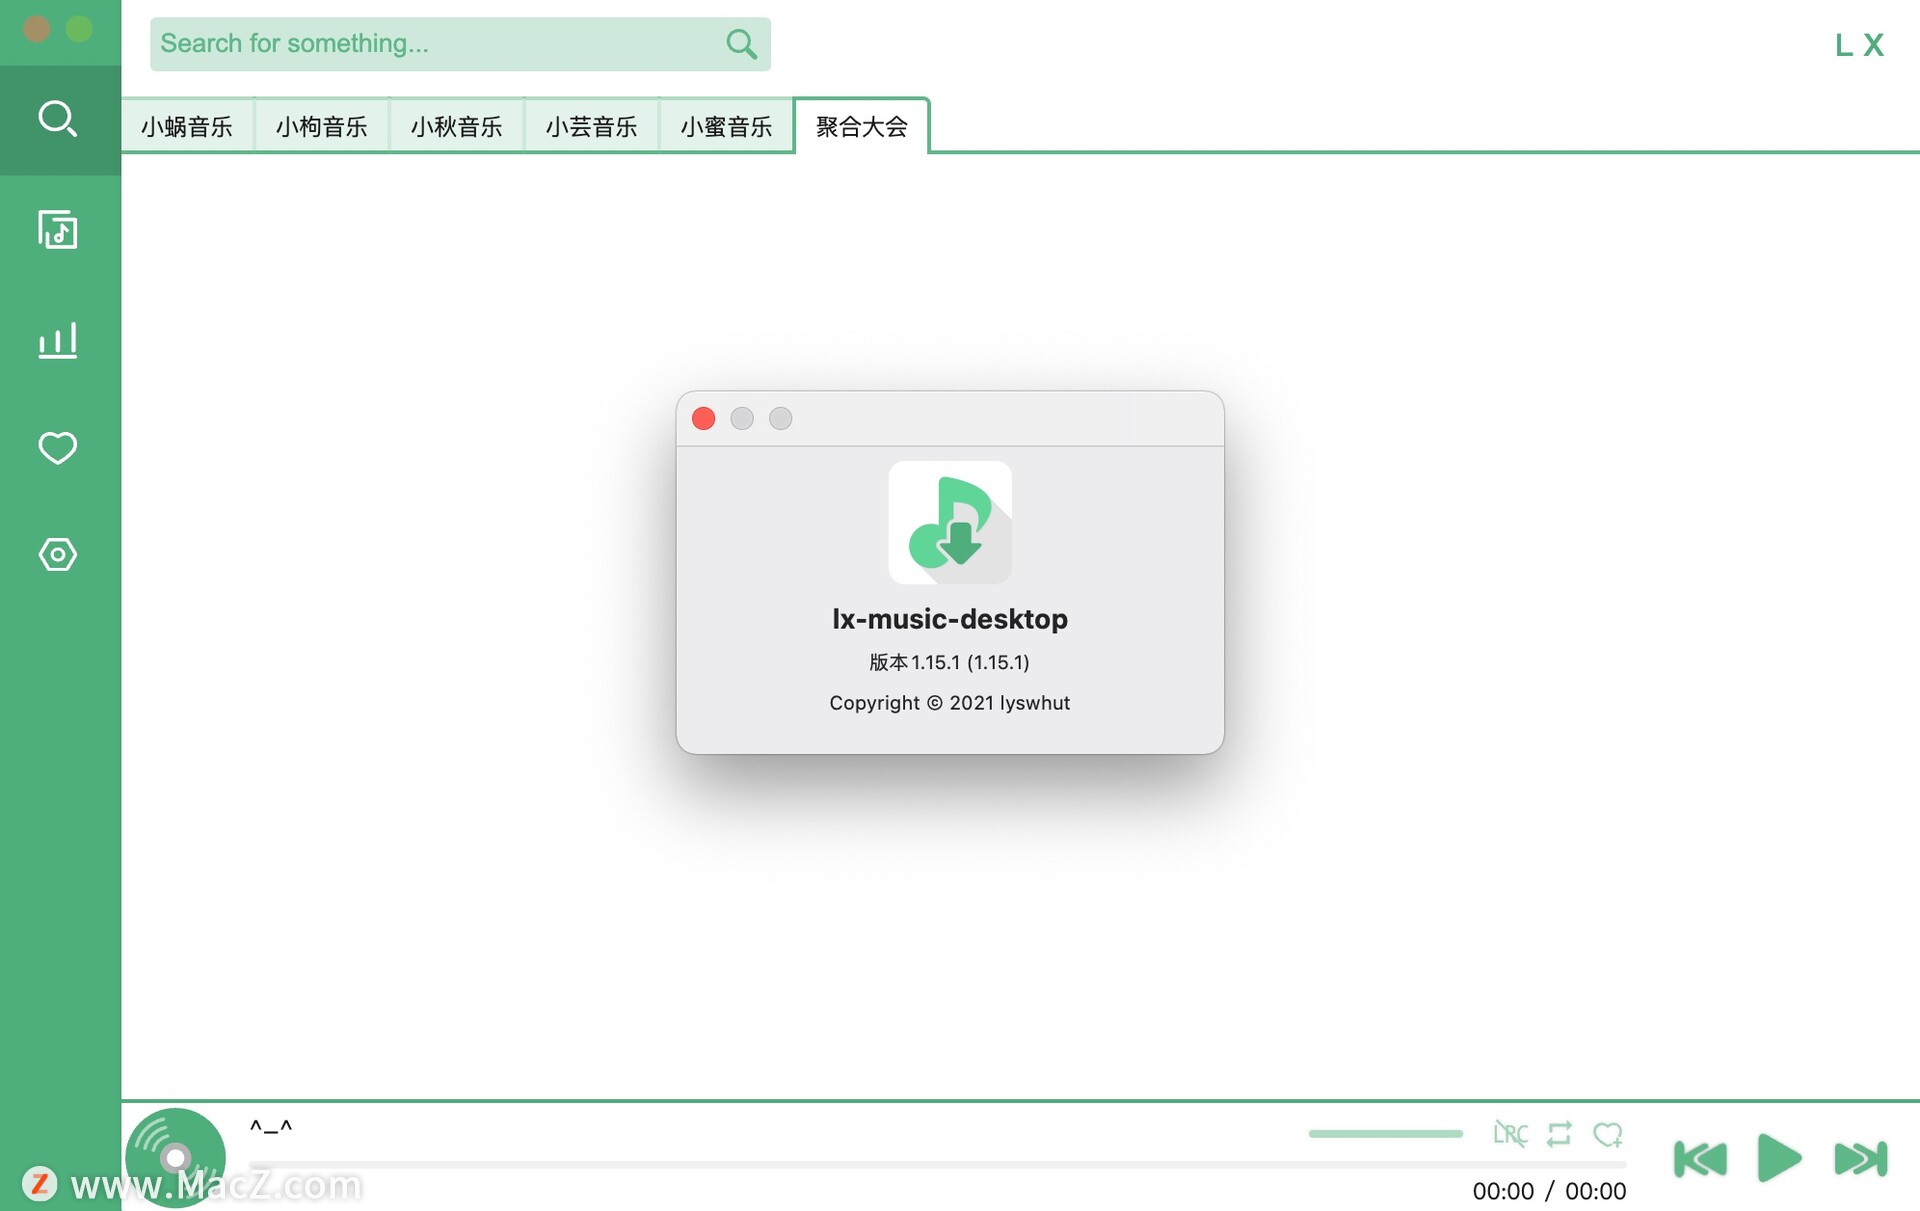The width and height of the screenshot is (1920, 1211).
Task: Click the LX logo at top right
Action: (1860, 45)
